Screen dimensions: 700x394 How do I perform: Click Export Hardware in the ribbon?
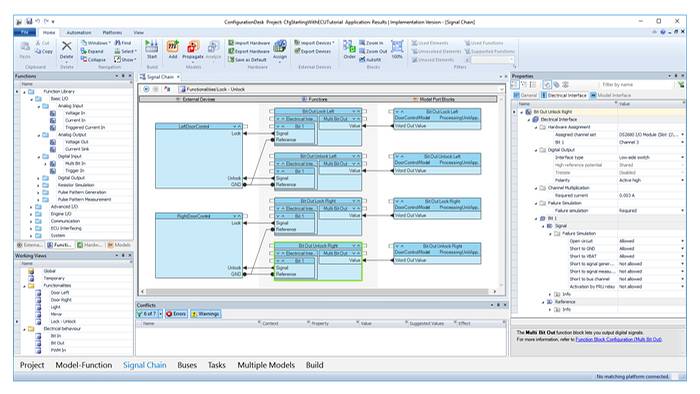click(249, 51)
